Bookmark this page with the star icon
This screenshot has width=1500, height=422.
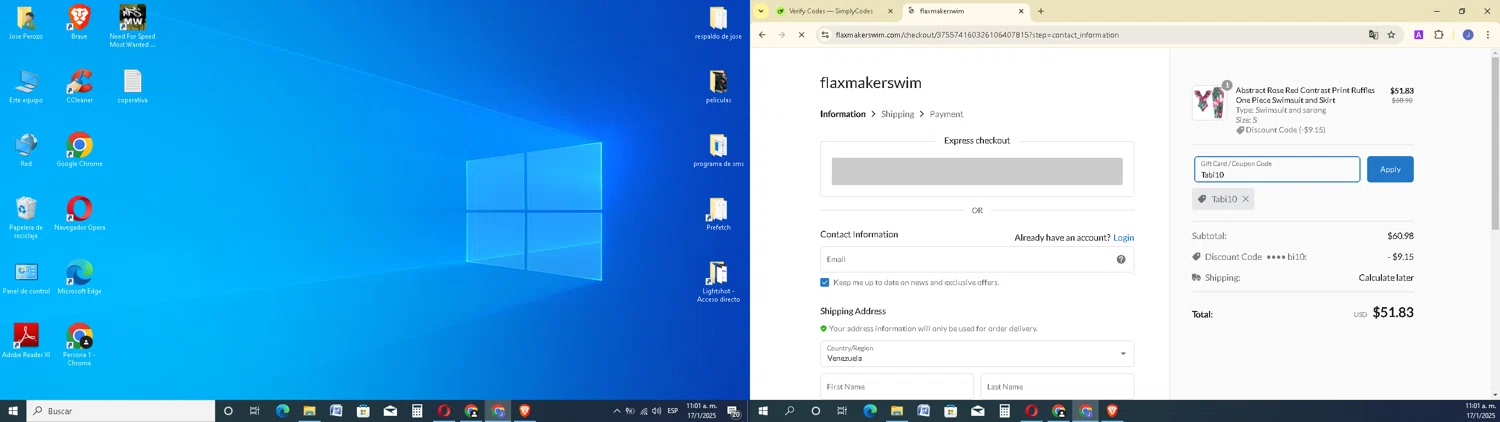click(1391, 35)
